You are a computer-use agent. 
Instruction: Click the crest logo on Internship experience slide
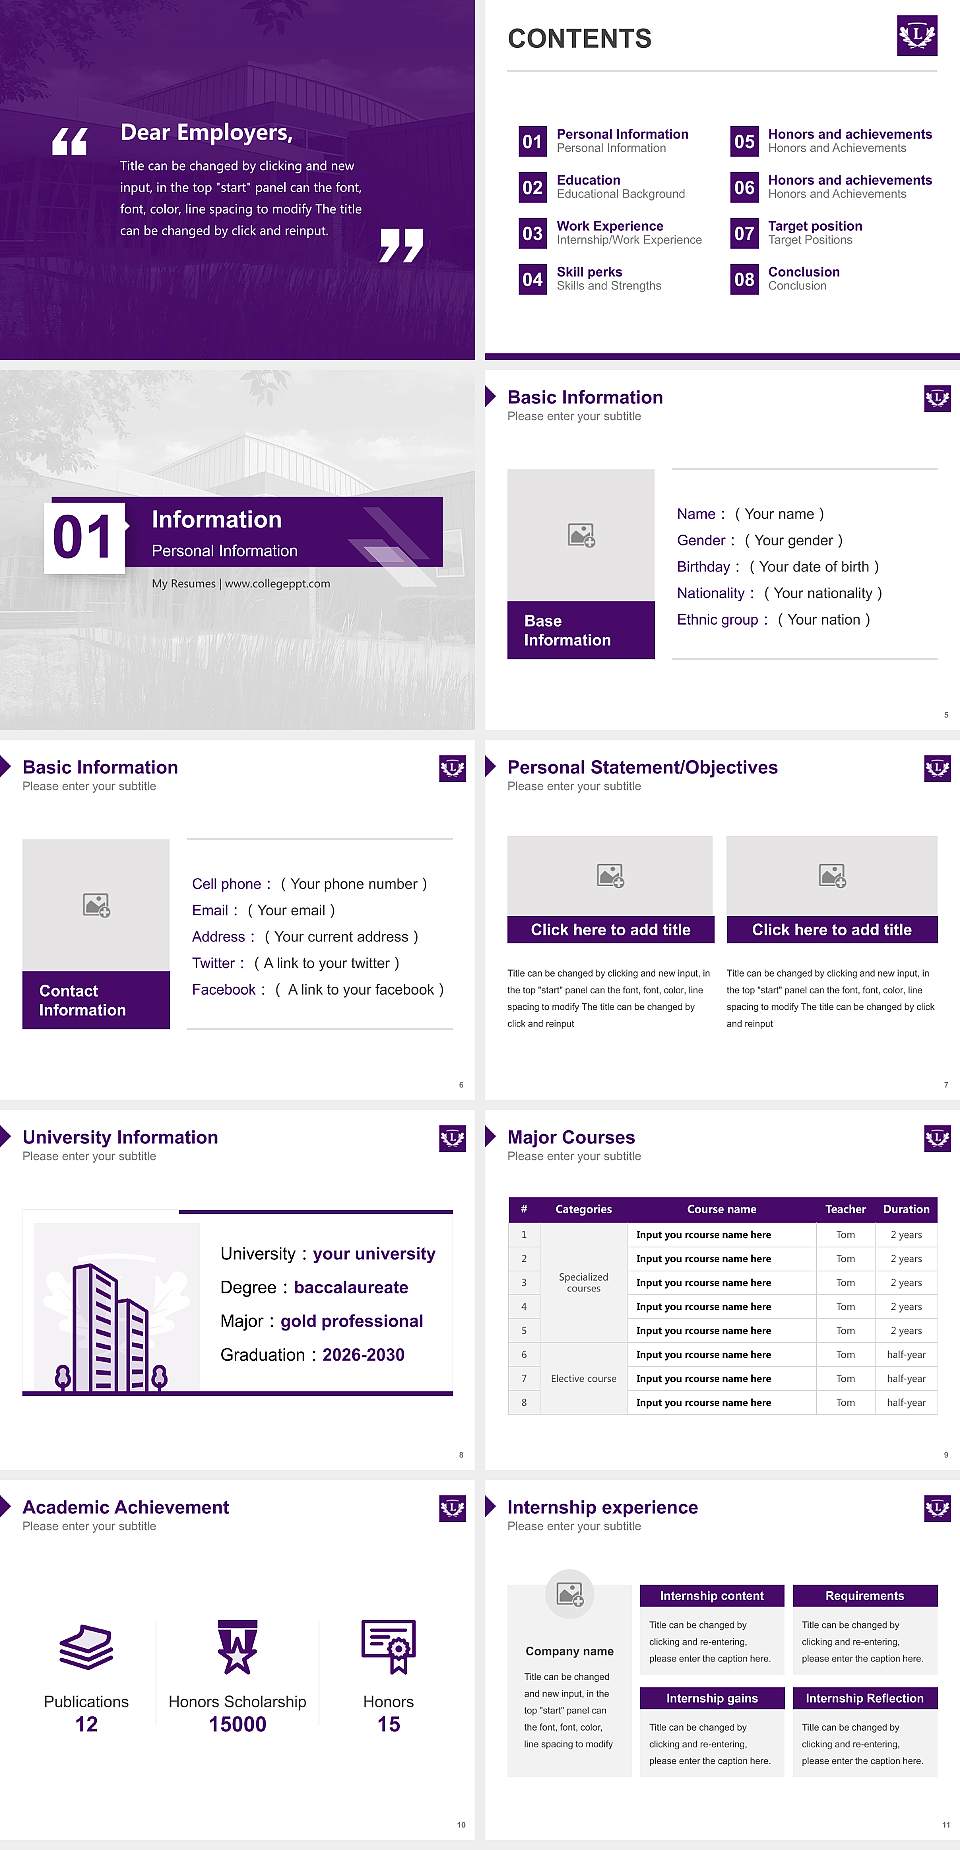tap(937, 1508)
